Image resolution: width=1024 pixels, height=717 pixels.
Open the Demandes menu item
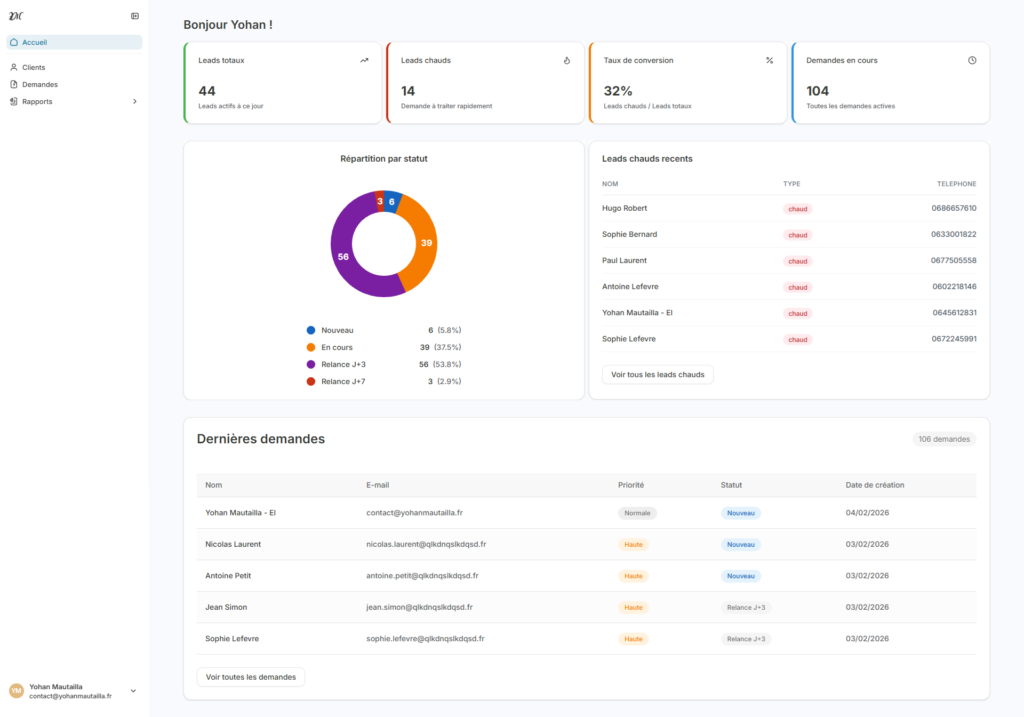tap(40, 84)
